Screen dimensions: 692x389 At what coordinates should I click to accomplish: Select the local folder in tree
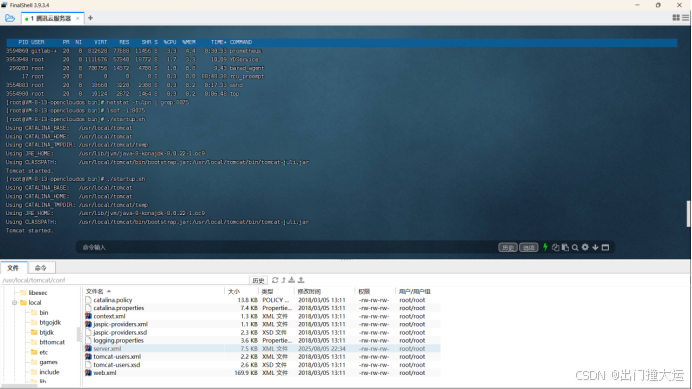(35, 302)
